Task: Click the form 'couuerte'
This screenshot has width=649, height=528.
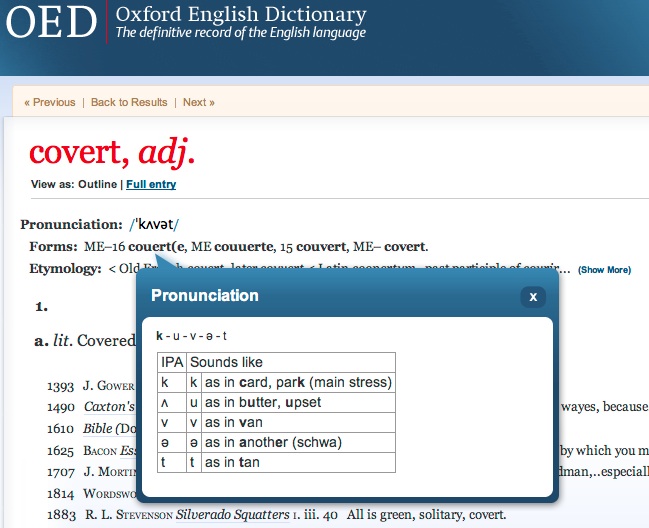Action: click(243, 247)
